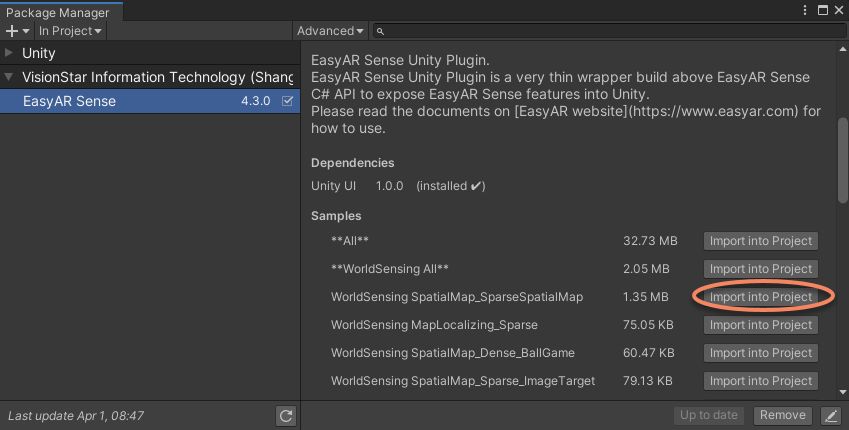Click the package search field
The image size is (849, 430).
pos(609,31)
